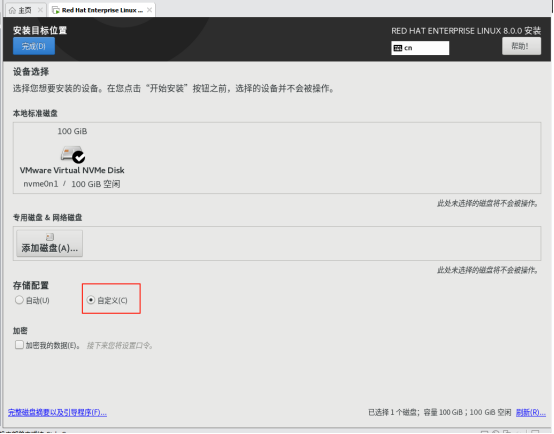Click the 添加磁盘(A)... add disk button
554x434 pixels.
(x=49, y=243)
